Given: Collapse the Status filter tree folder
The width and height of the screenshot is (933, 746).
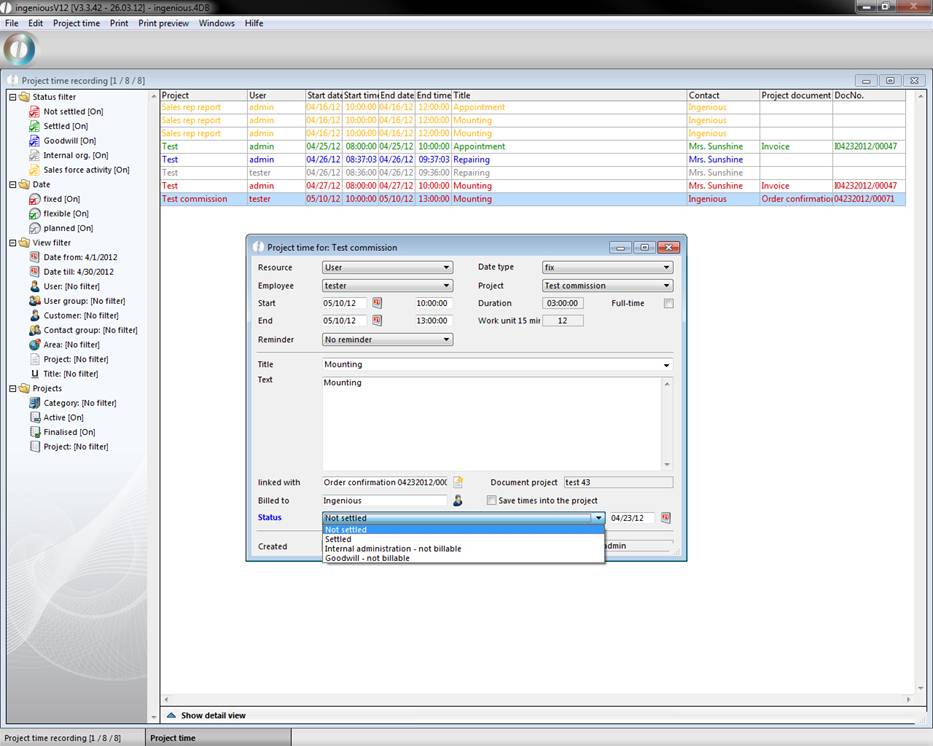Looking at the screenshot, I should pyautogui.click(x=12, y=97).
